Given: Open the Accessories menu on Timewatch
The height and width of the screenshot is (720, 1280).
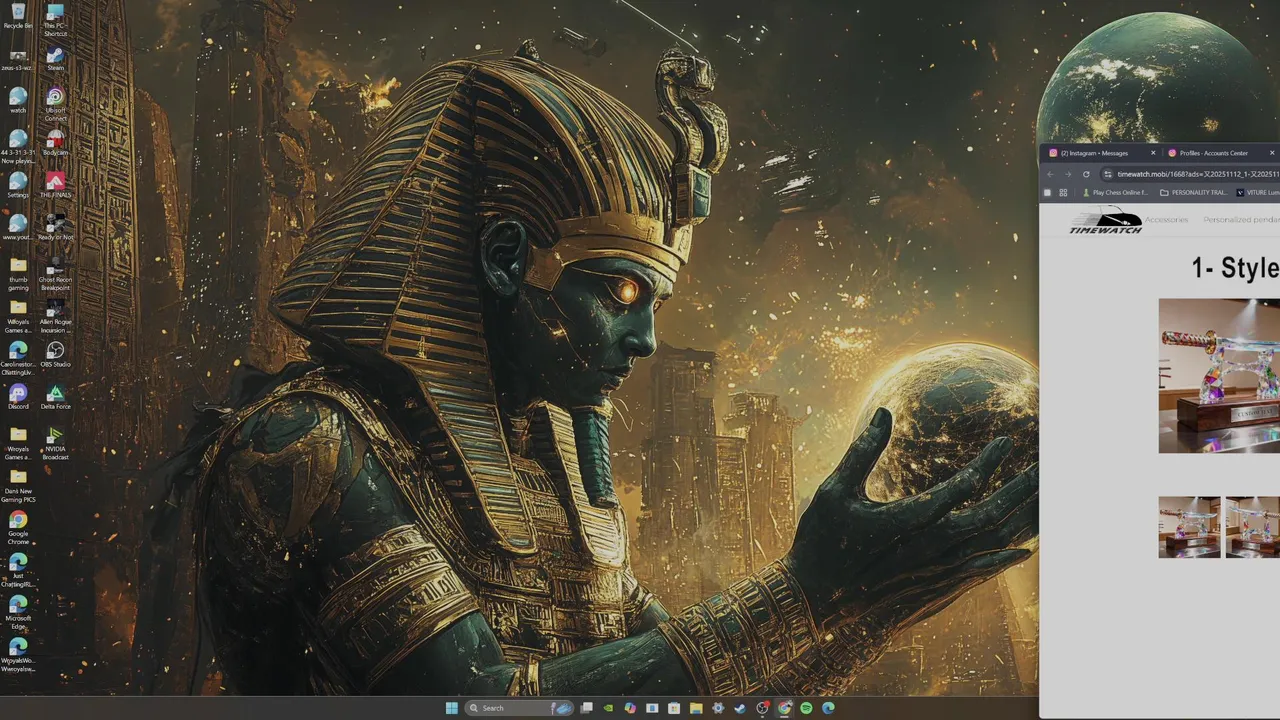Looking at the screenshot, I should 1166,219.
